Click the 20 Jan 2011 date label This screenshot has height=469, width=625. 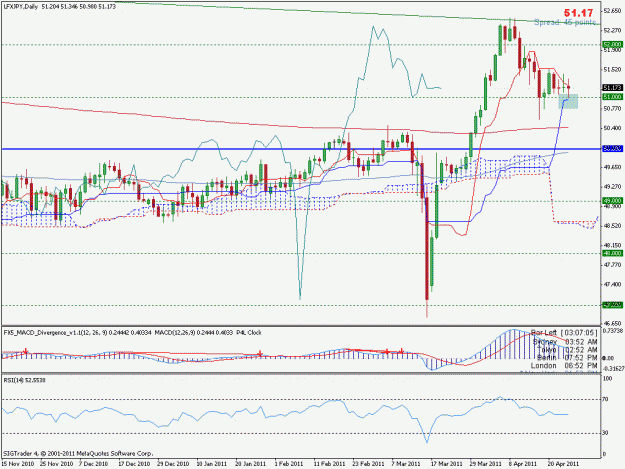(251, 464)
